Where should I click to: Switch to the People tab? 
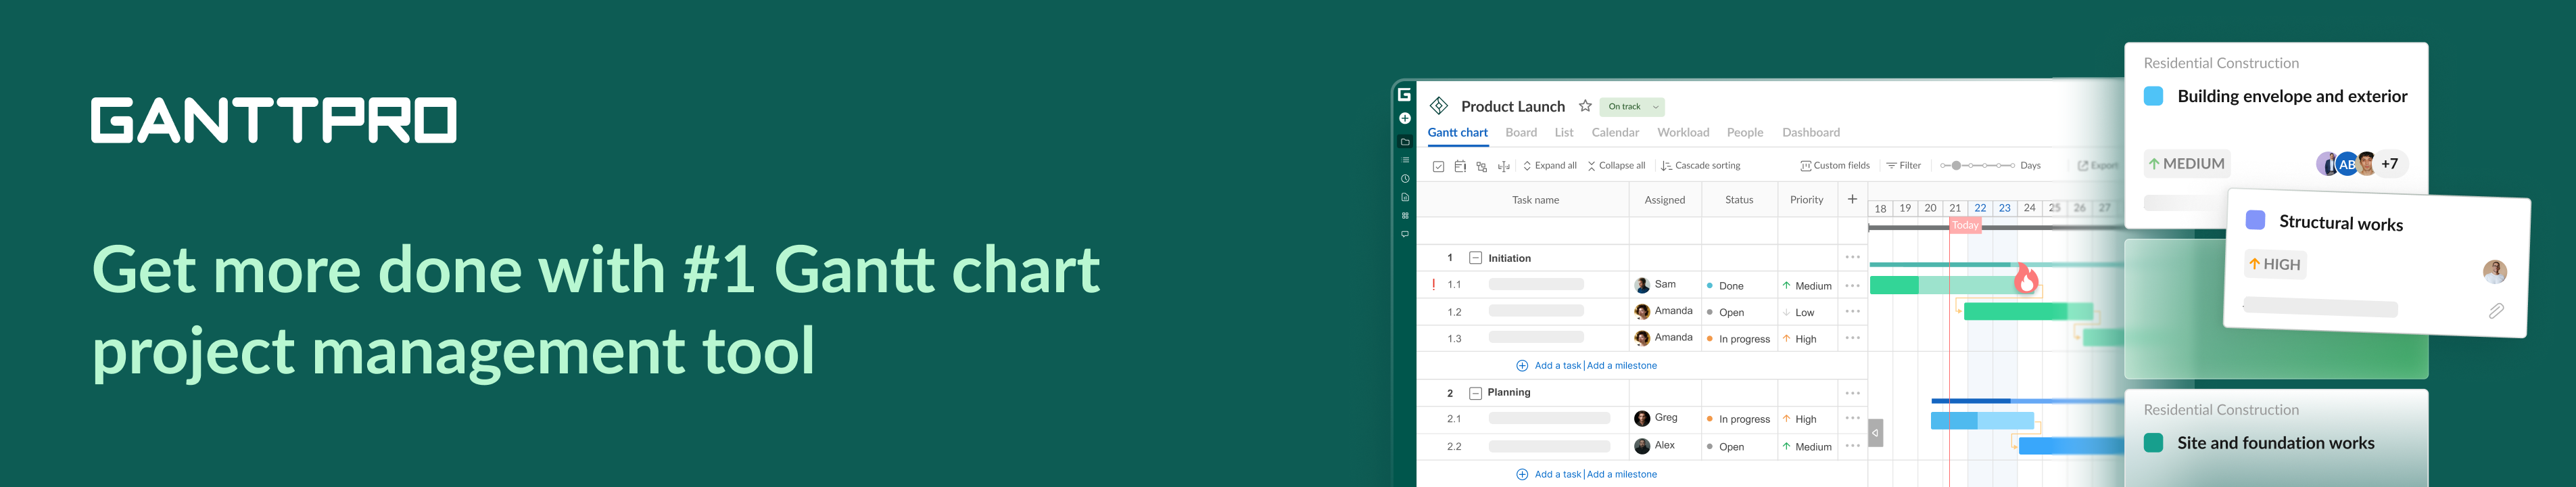click(1745, 133)
